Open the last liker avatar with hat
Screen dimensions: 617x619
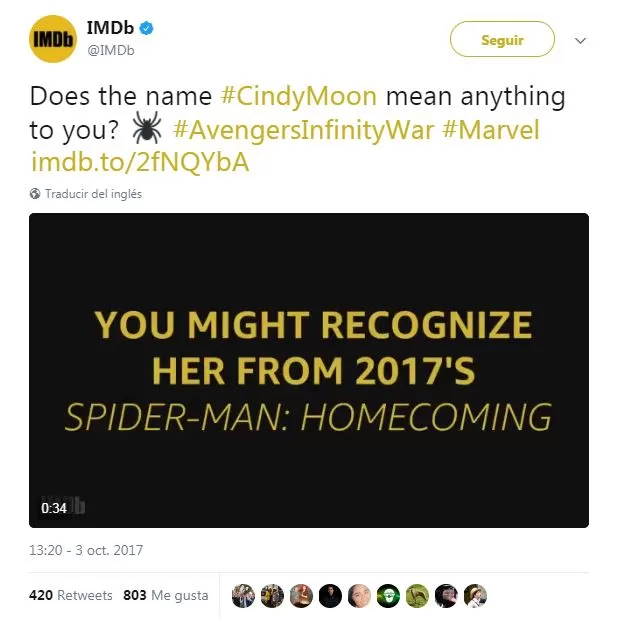coord(475,595)
